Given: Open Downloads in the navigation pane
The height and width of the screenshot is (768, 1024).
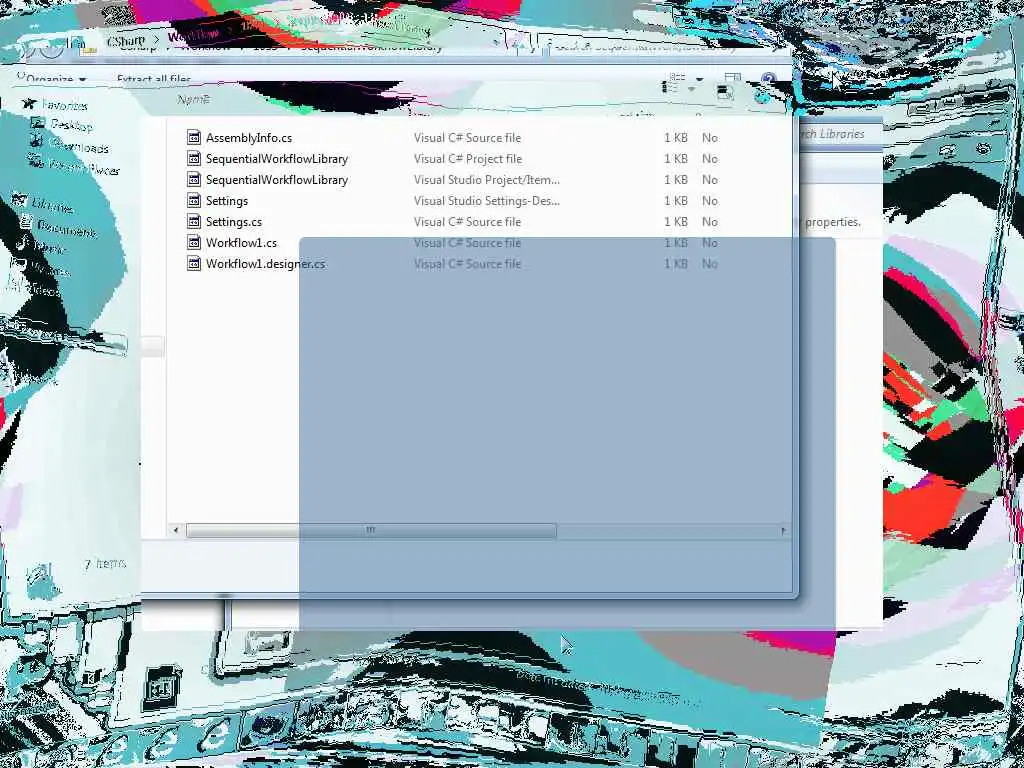Looking at the screenshot, I should (x=79, y=147).
